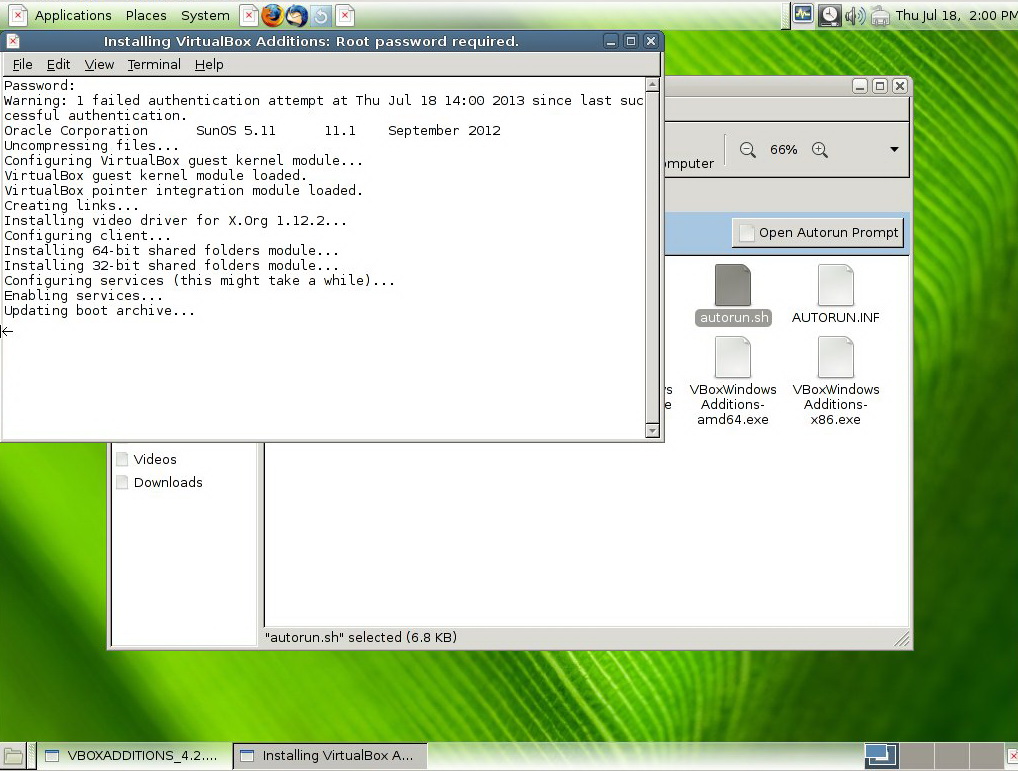
Task: Launch Firefox from the top panel
Action: point(273,15)
